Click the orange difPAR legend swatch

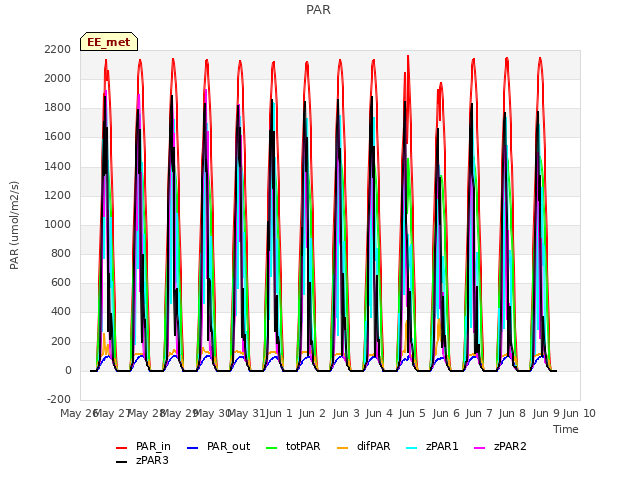click(342, 448)
